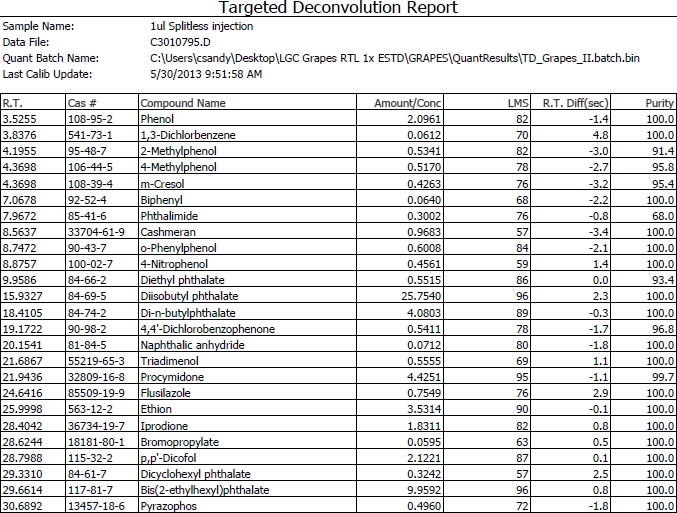Screen dimensions: 677x513
Task: Select the Targeted Deconvolution Report title
Action: pyautogui.click(x=338, y=9)
